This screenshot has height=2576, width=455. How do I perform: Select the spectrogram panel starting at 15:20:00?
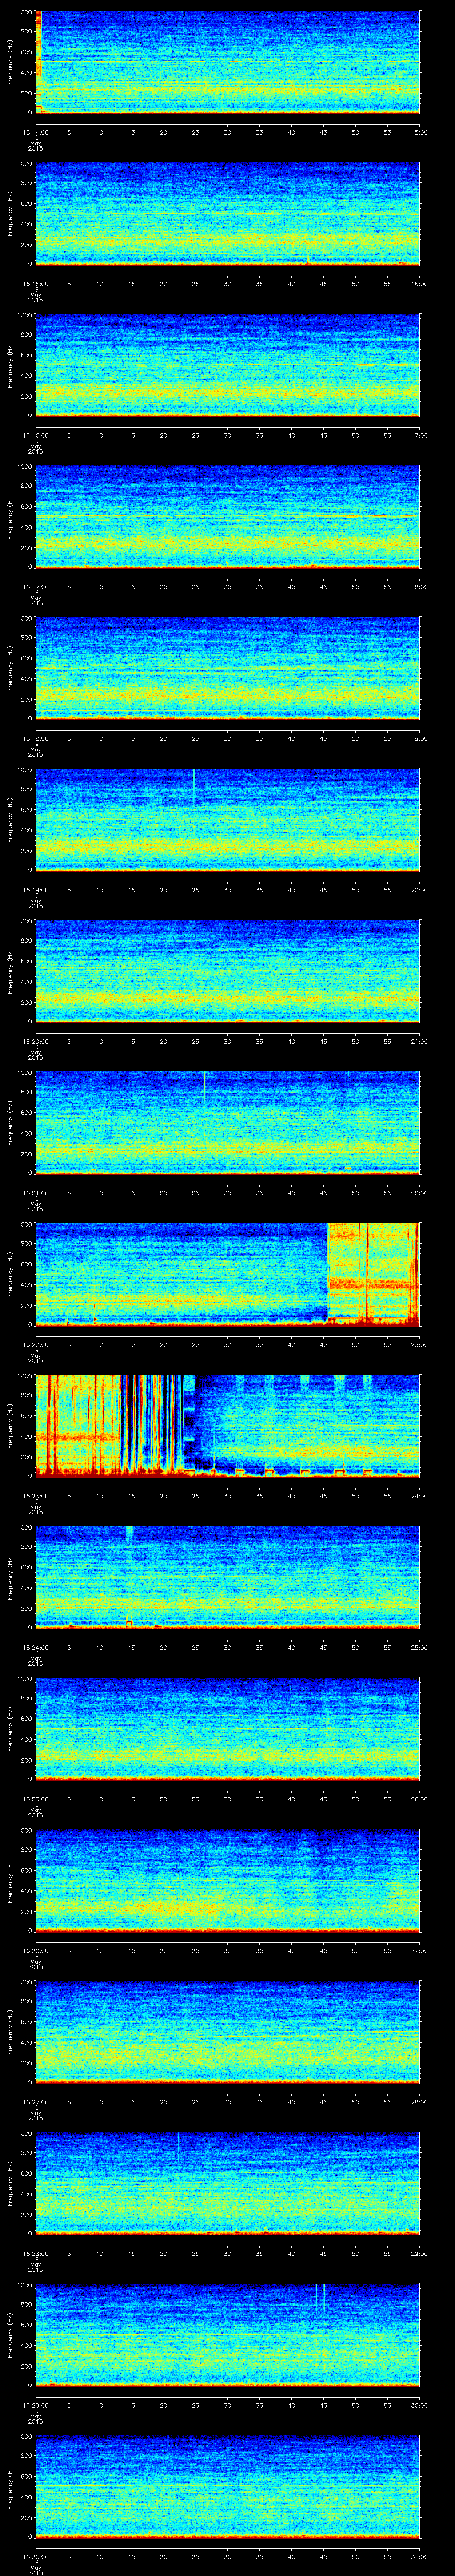point(227,971)
